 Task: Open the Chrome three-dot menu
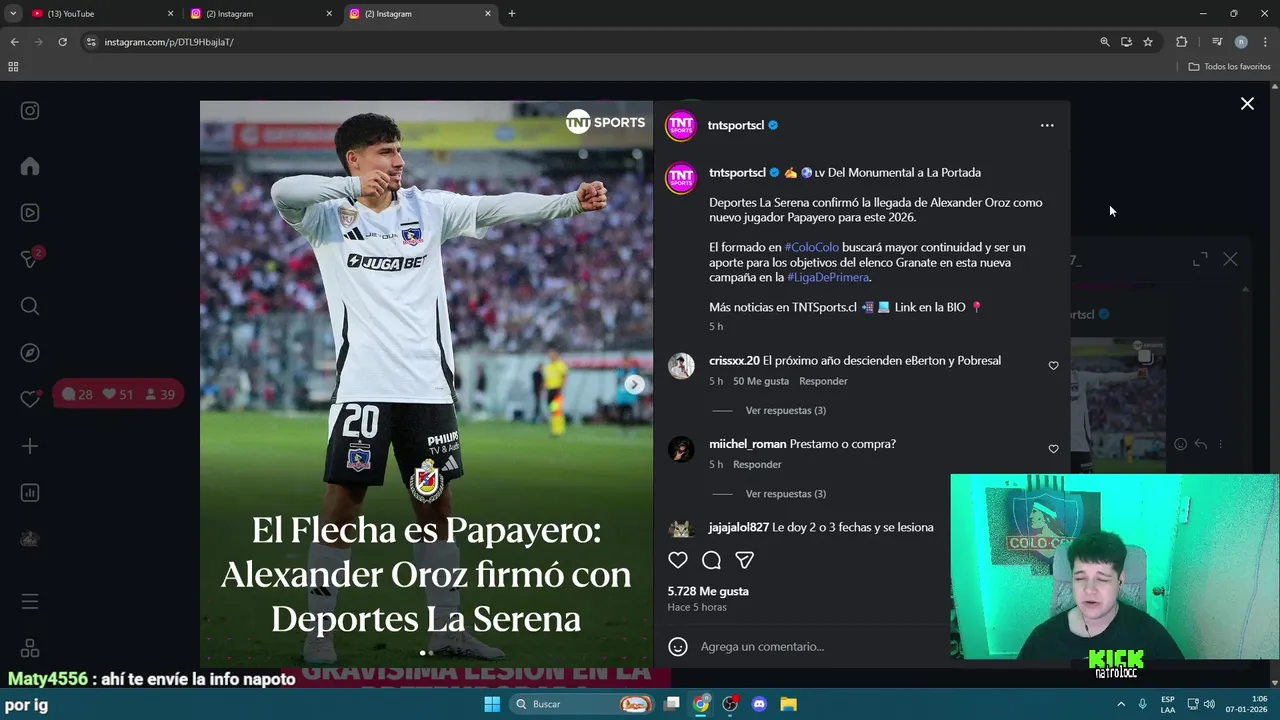point(1265,42)
